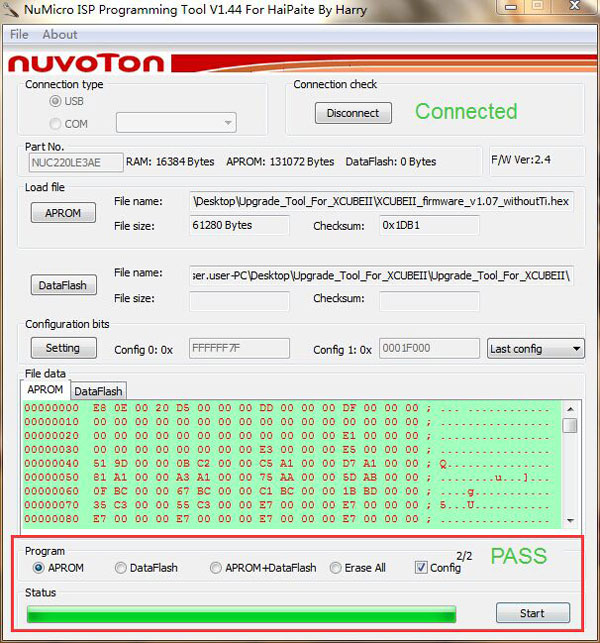This screenshot has width=600, height=643.
Task: Click the hex row at address 00000040
Action: [287, 463]
